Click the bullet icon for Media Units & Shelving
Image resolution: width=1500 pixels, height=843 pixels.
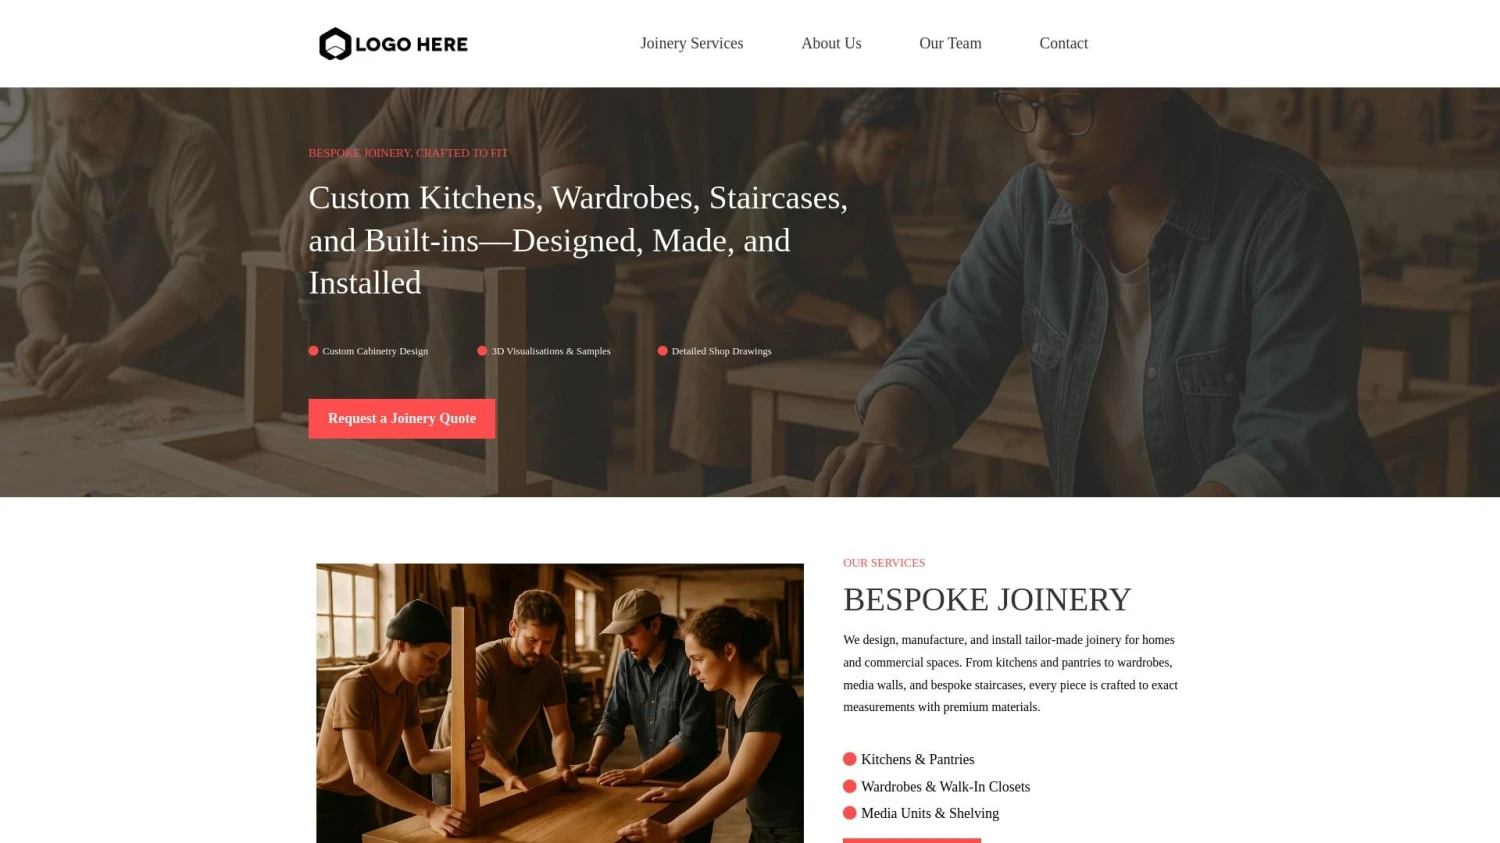coord(850,813)
